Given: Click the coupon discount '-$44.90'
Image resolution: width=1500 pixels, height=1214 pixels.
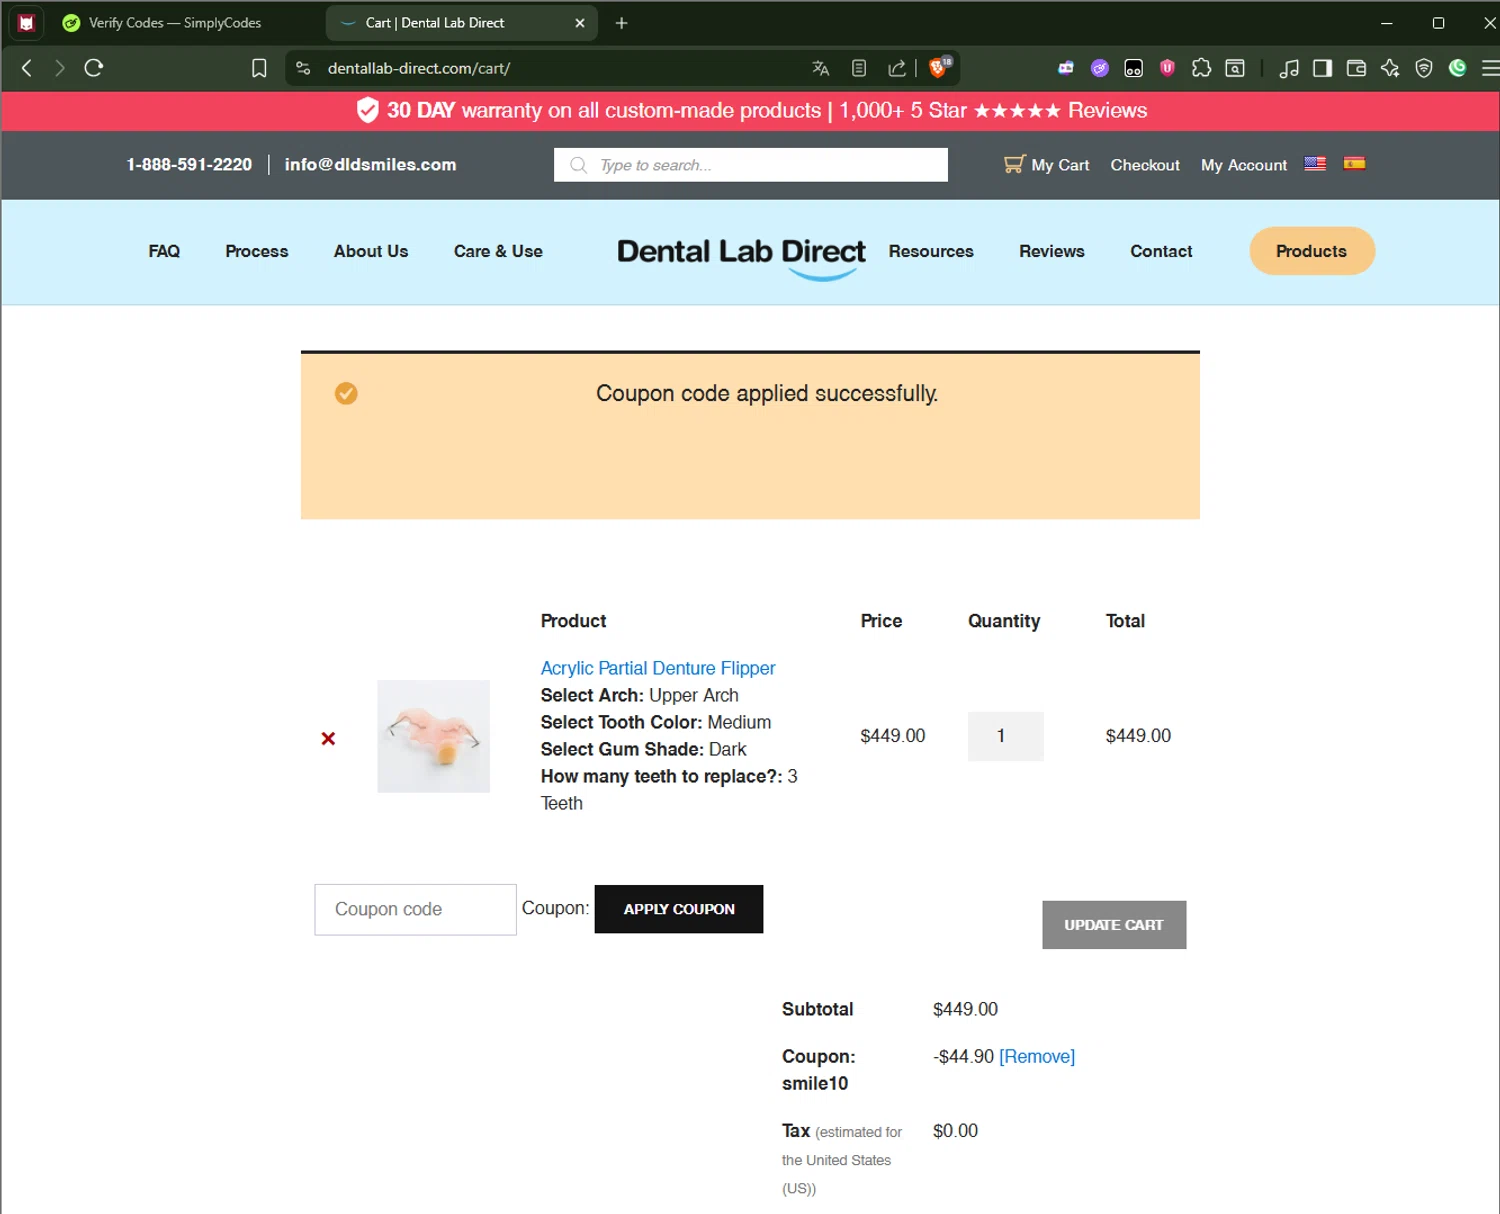Looking at the screenshot, I should (963, 1056).
